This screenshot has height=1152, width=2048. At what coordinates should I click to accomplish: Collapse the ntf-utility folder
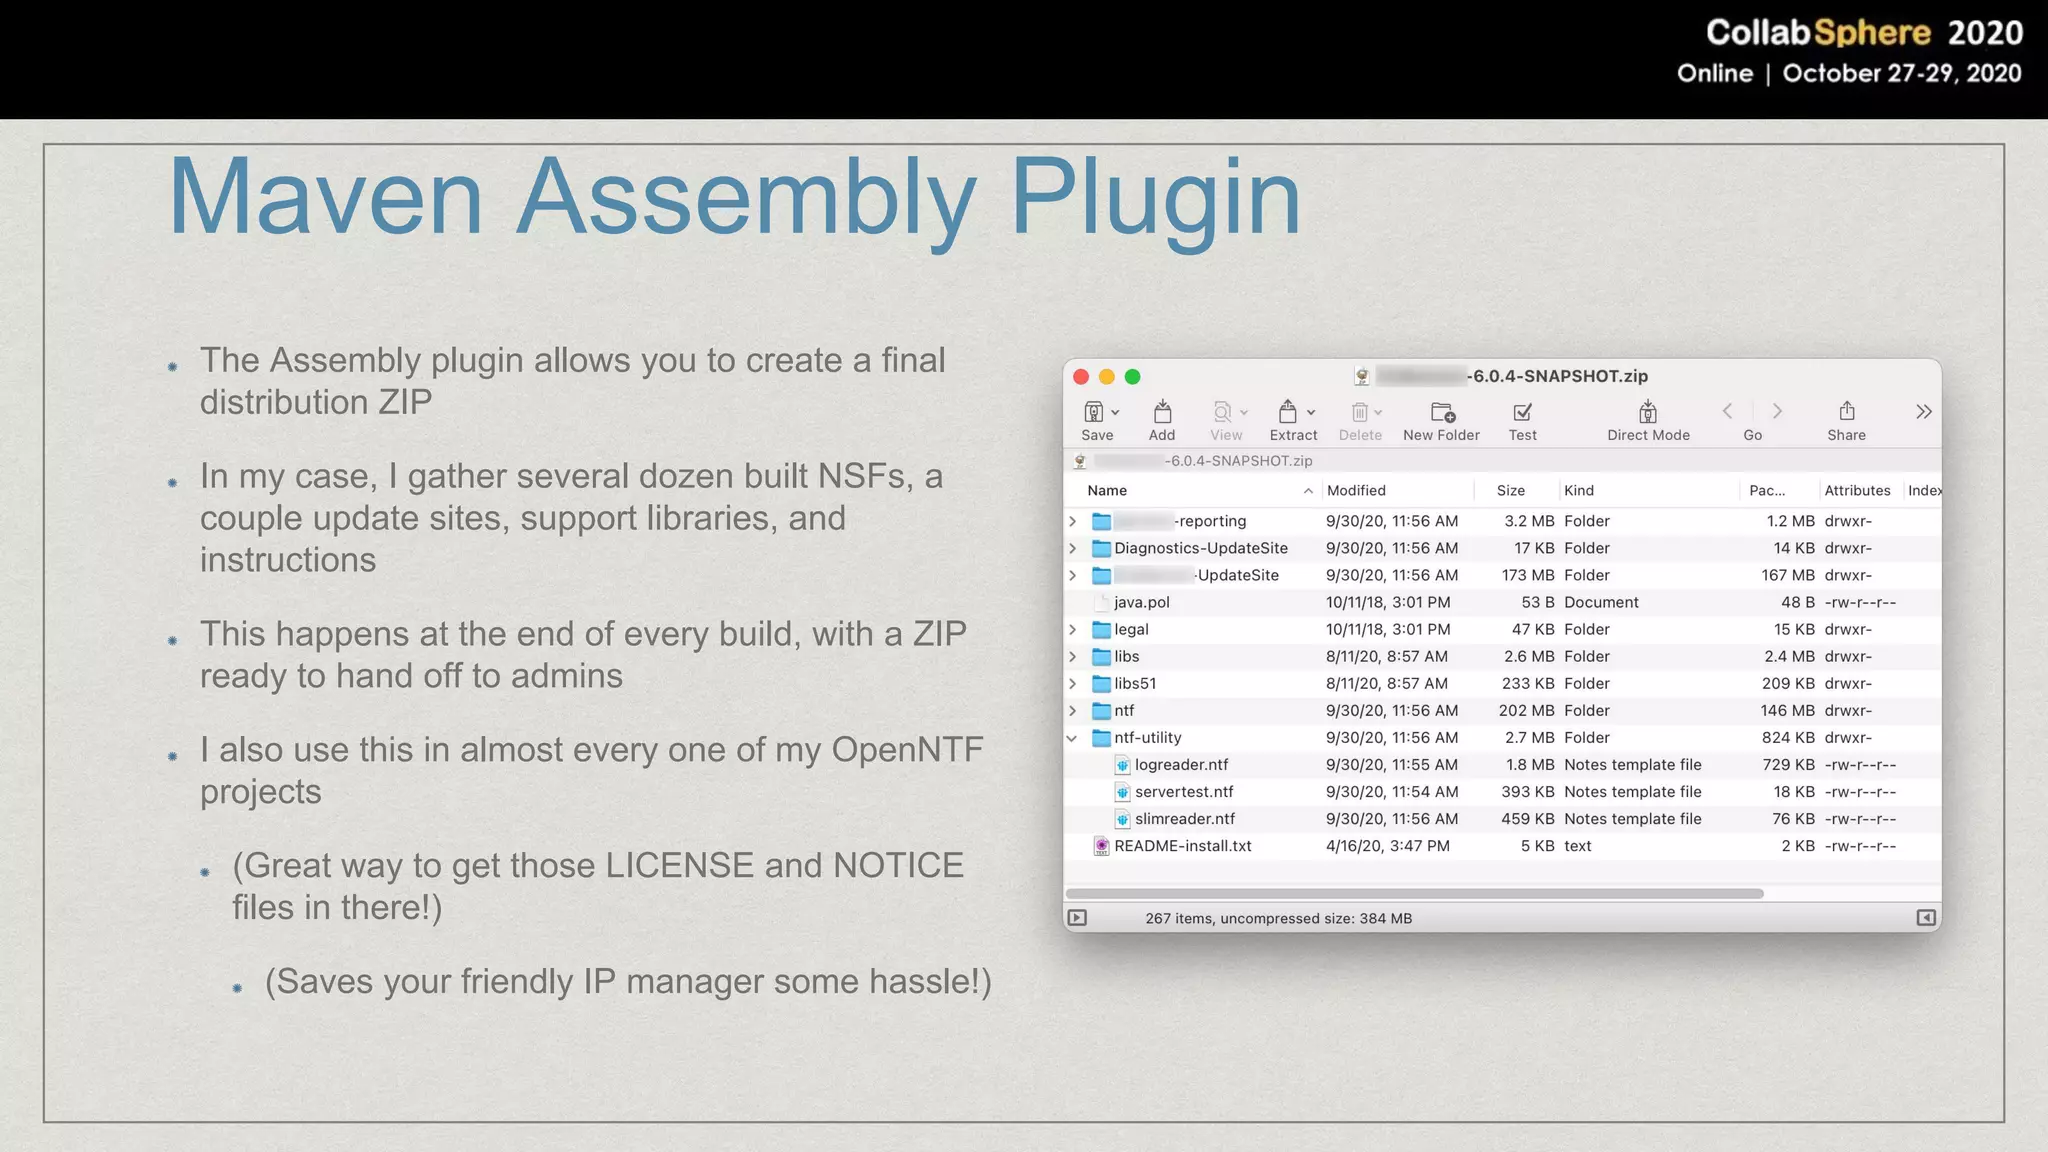(x=1072, y=738)
